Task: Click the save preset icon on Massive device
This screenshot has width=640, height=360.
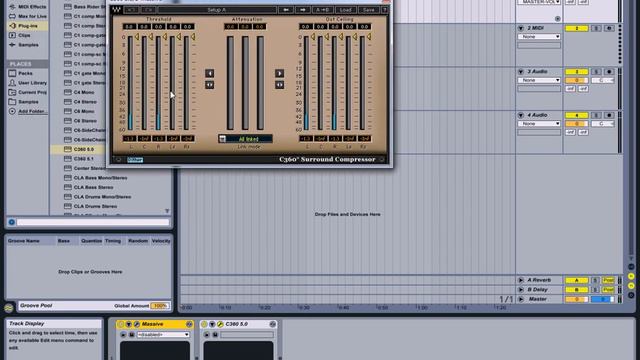Action: coord(131,335)
